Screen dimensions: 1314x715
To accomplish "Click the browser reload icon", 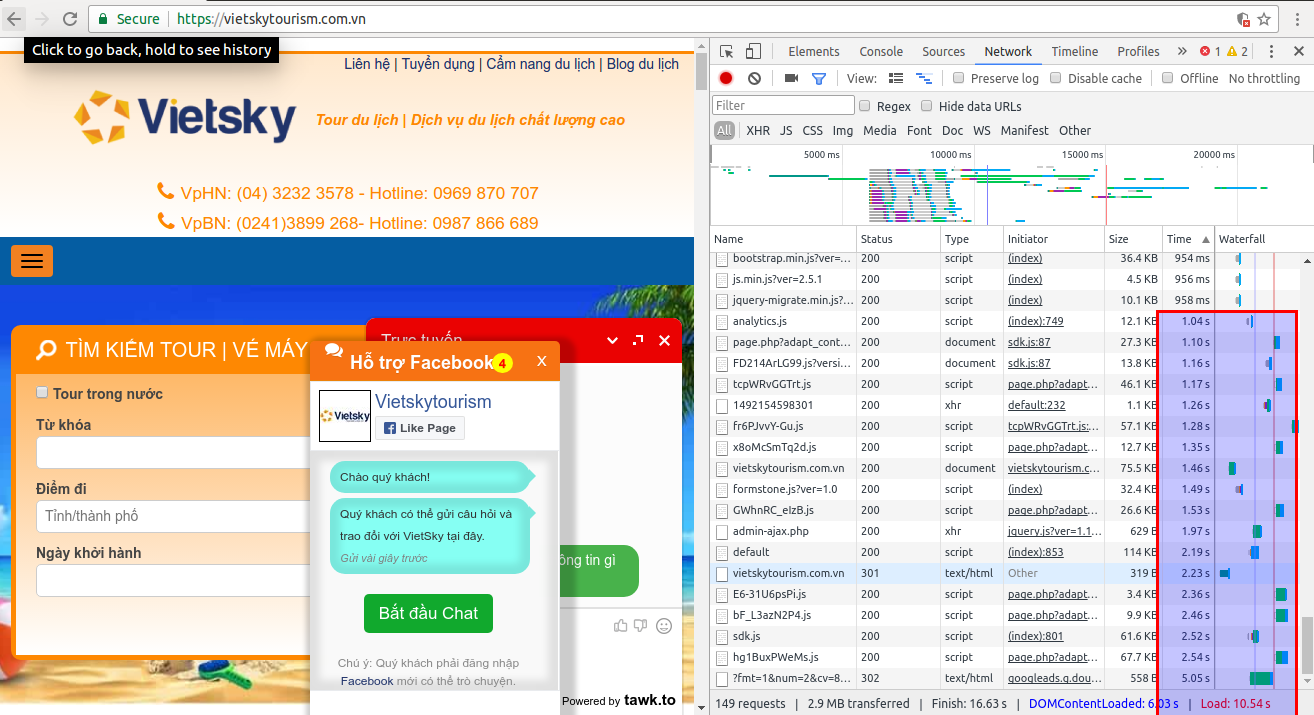I will [70, 18].
